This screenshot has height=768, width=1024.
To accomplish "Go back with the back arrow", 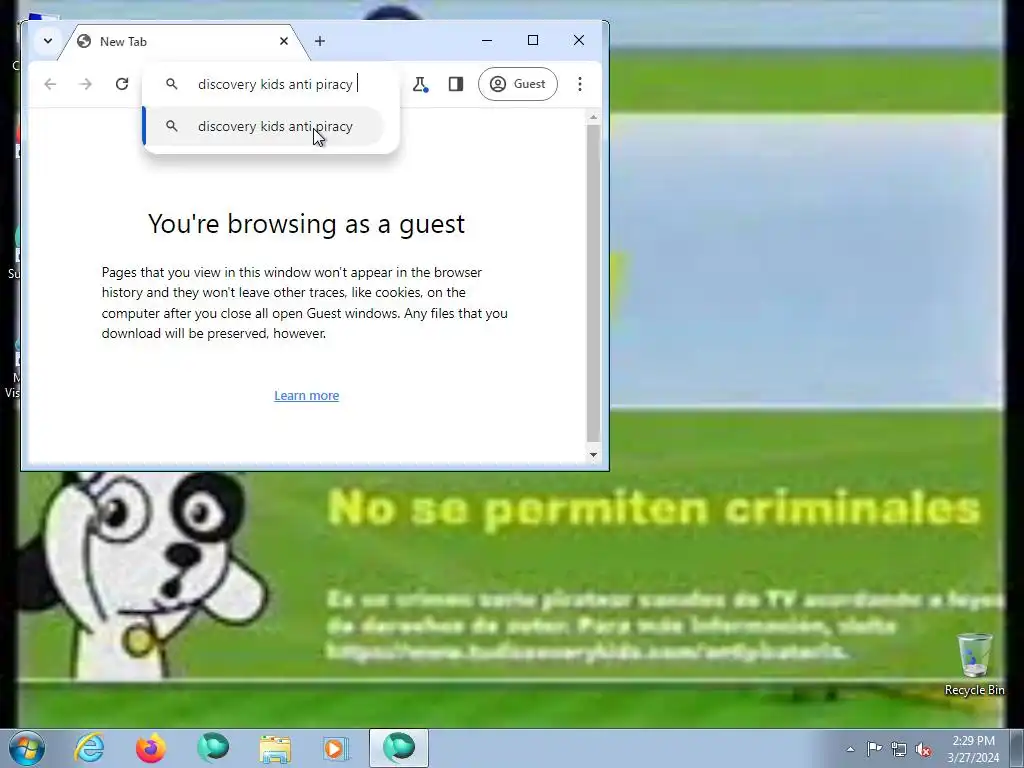I will click(x=50, y=84).
